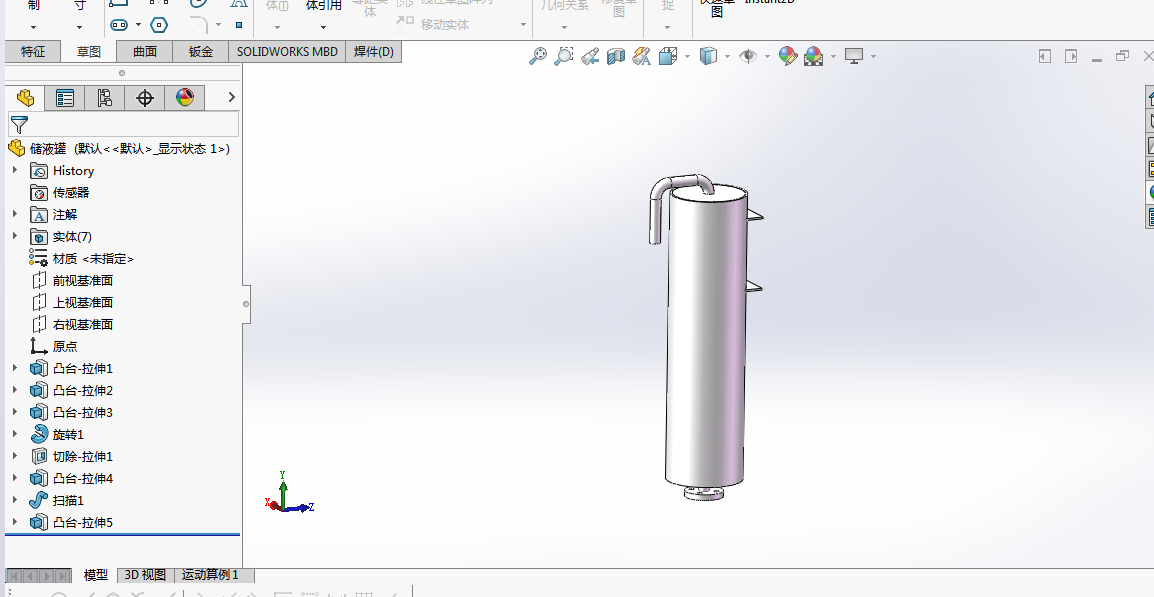Expand the History folder
This screenshot has height=597, width=1154.
click(15, 170)
